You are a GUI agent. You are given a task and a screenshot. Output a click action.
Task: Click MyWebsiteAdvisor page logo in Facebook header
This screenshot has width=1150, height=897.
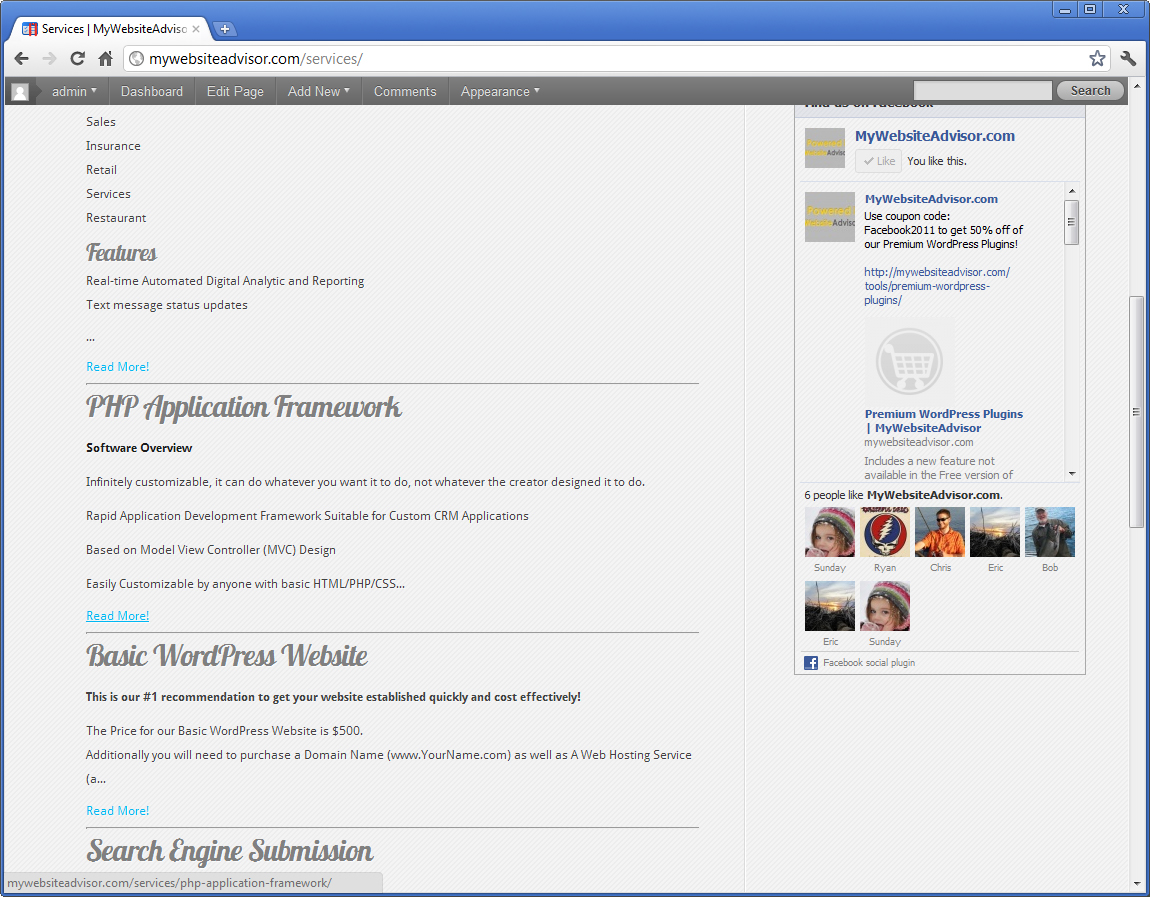pyautogui.click(x=824, y=148)
